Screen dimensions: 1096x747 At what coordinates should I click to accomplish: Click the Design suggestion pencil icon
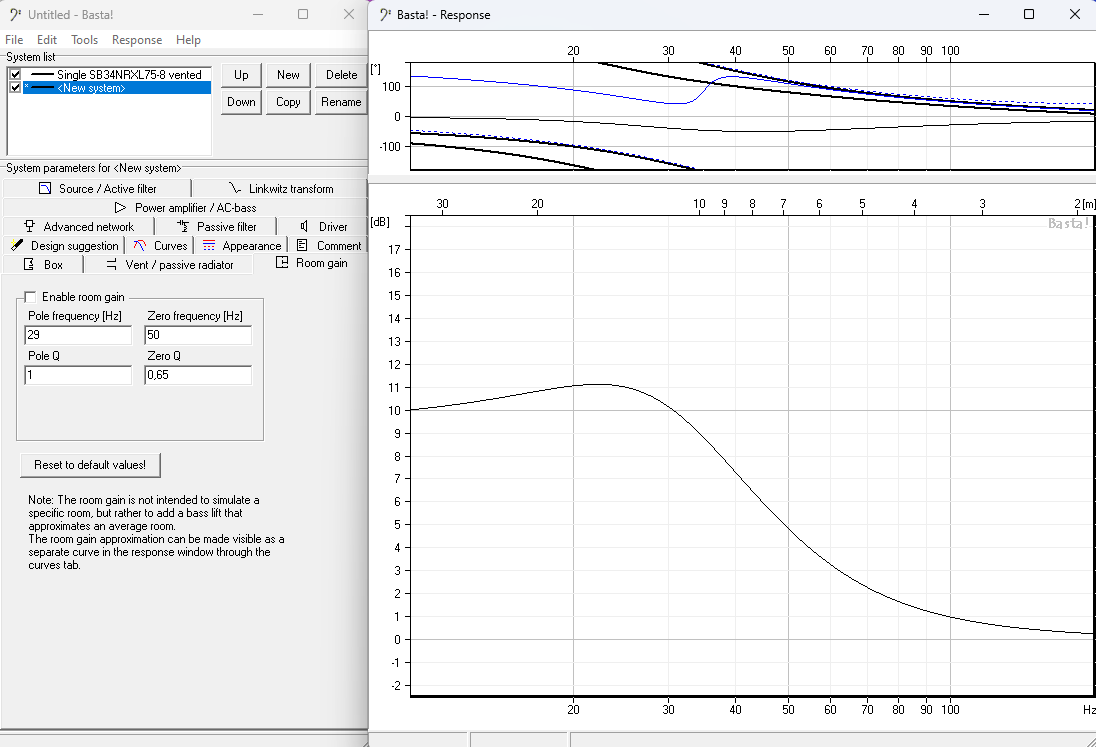(x=16, y=245)
